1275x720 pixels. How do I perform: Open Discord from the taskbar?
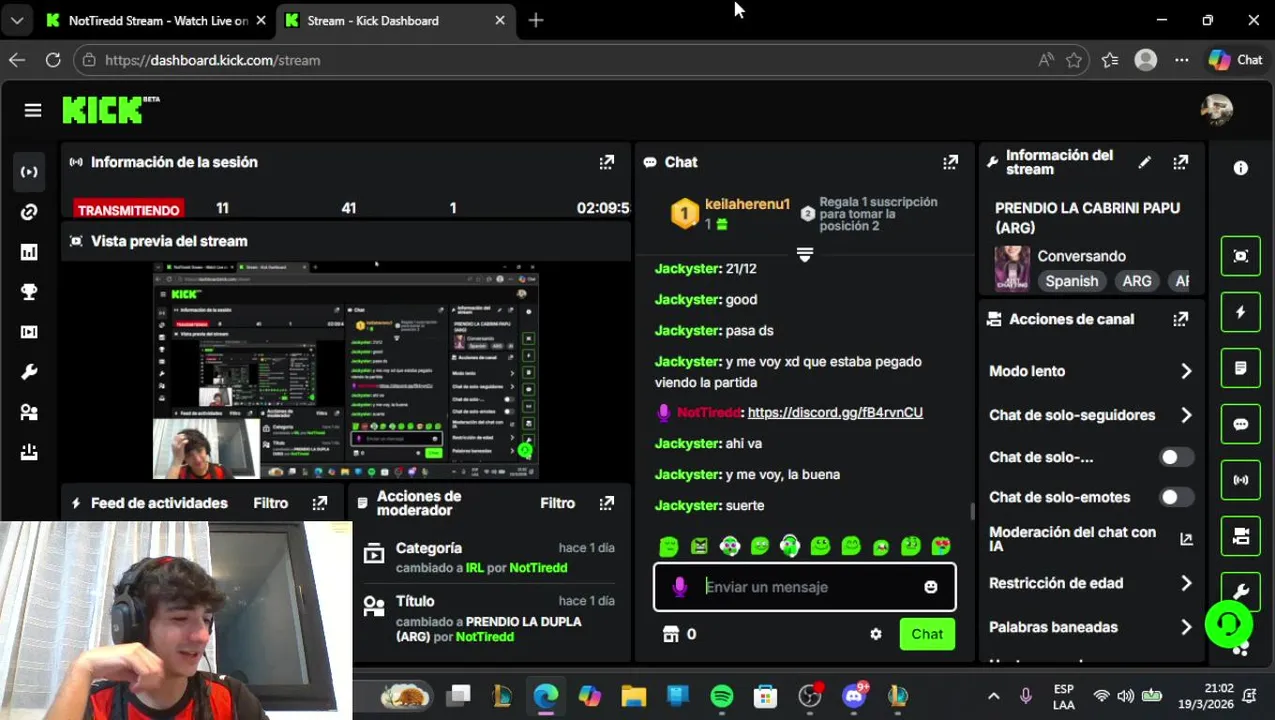[x=854, y=696]
